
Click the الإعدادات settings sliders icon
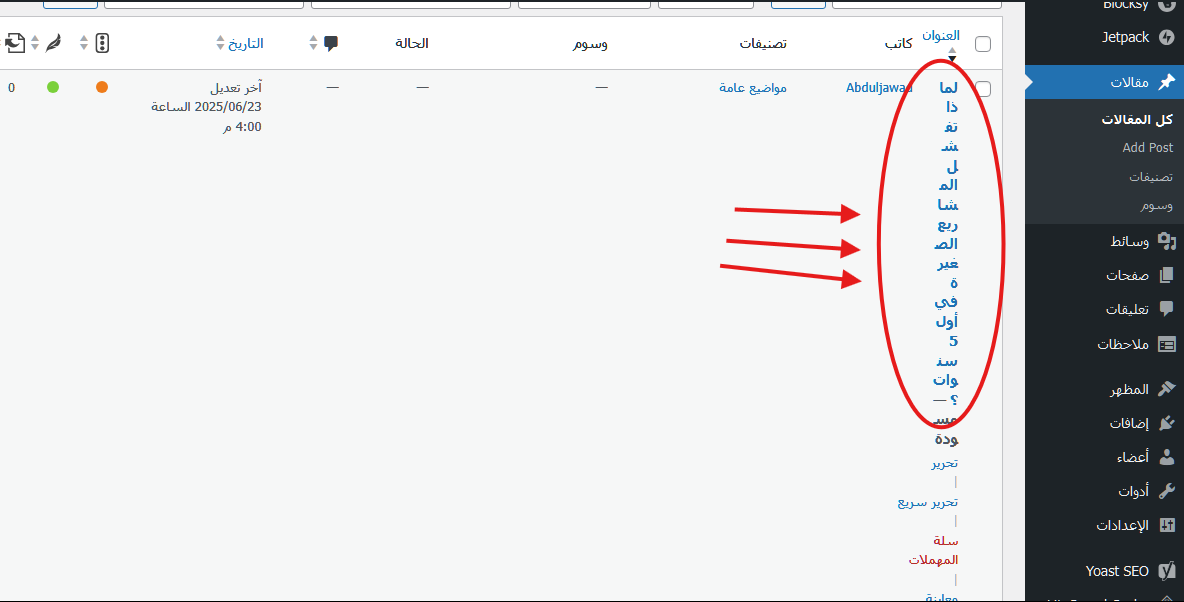1166,525
